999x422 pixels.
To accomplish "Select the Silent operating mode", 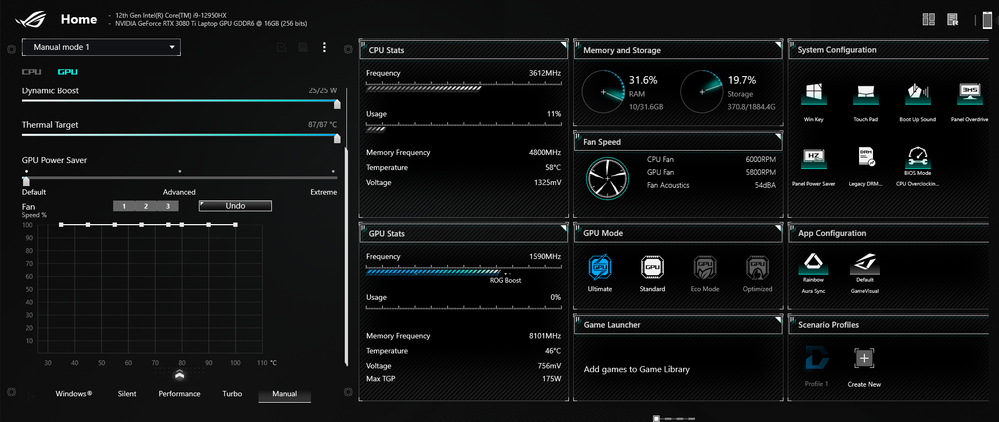I will pos(127,394).
